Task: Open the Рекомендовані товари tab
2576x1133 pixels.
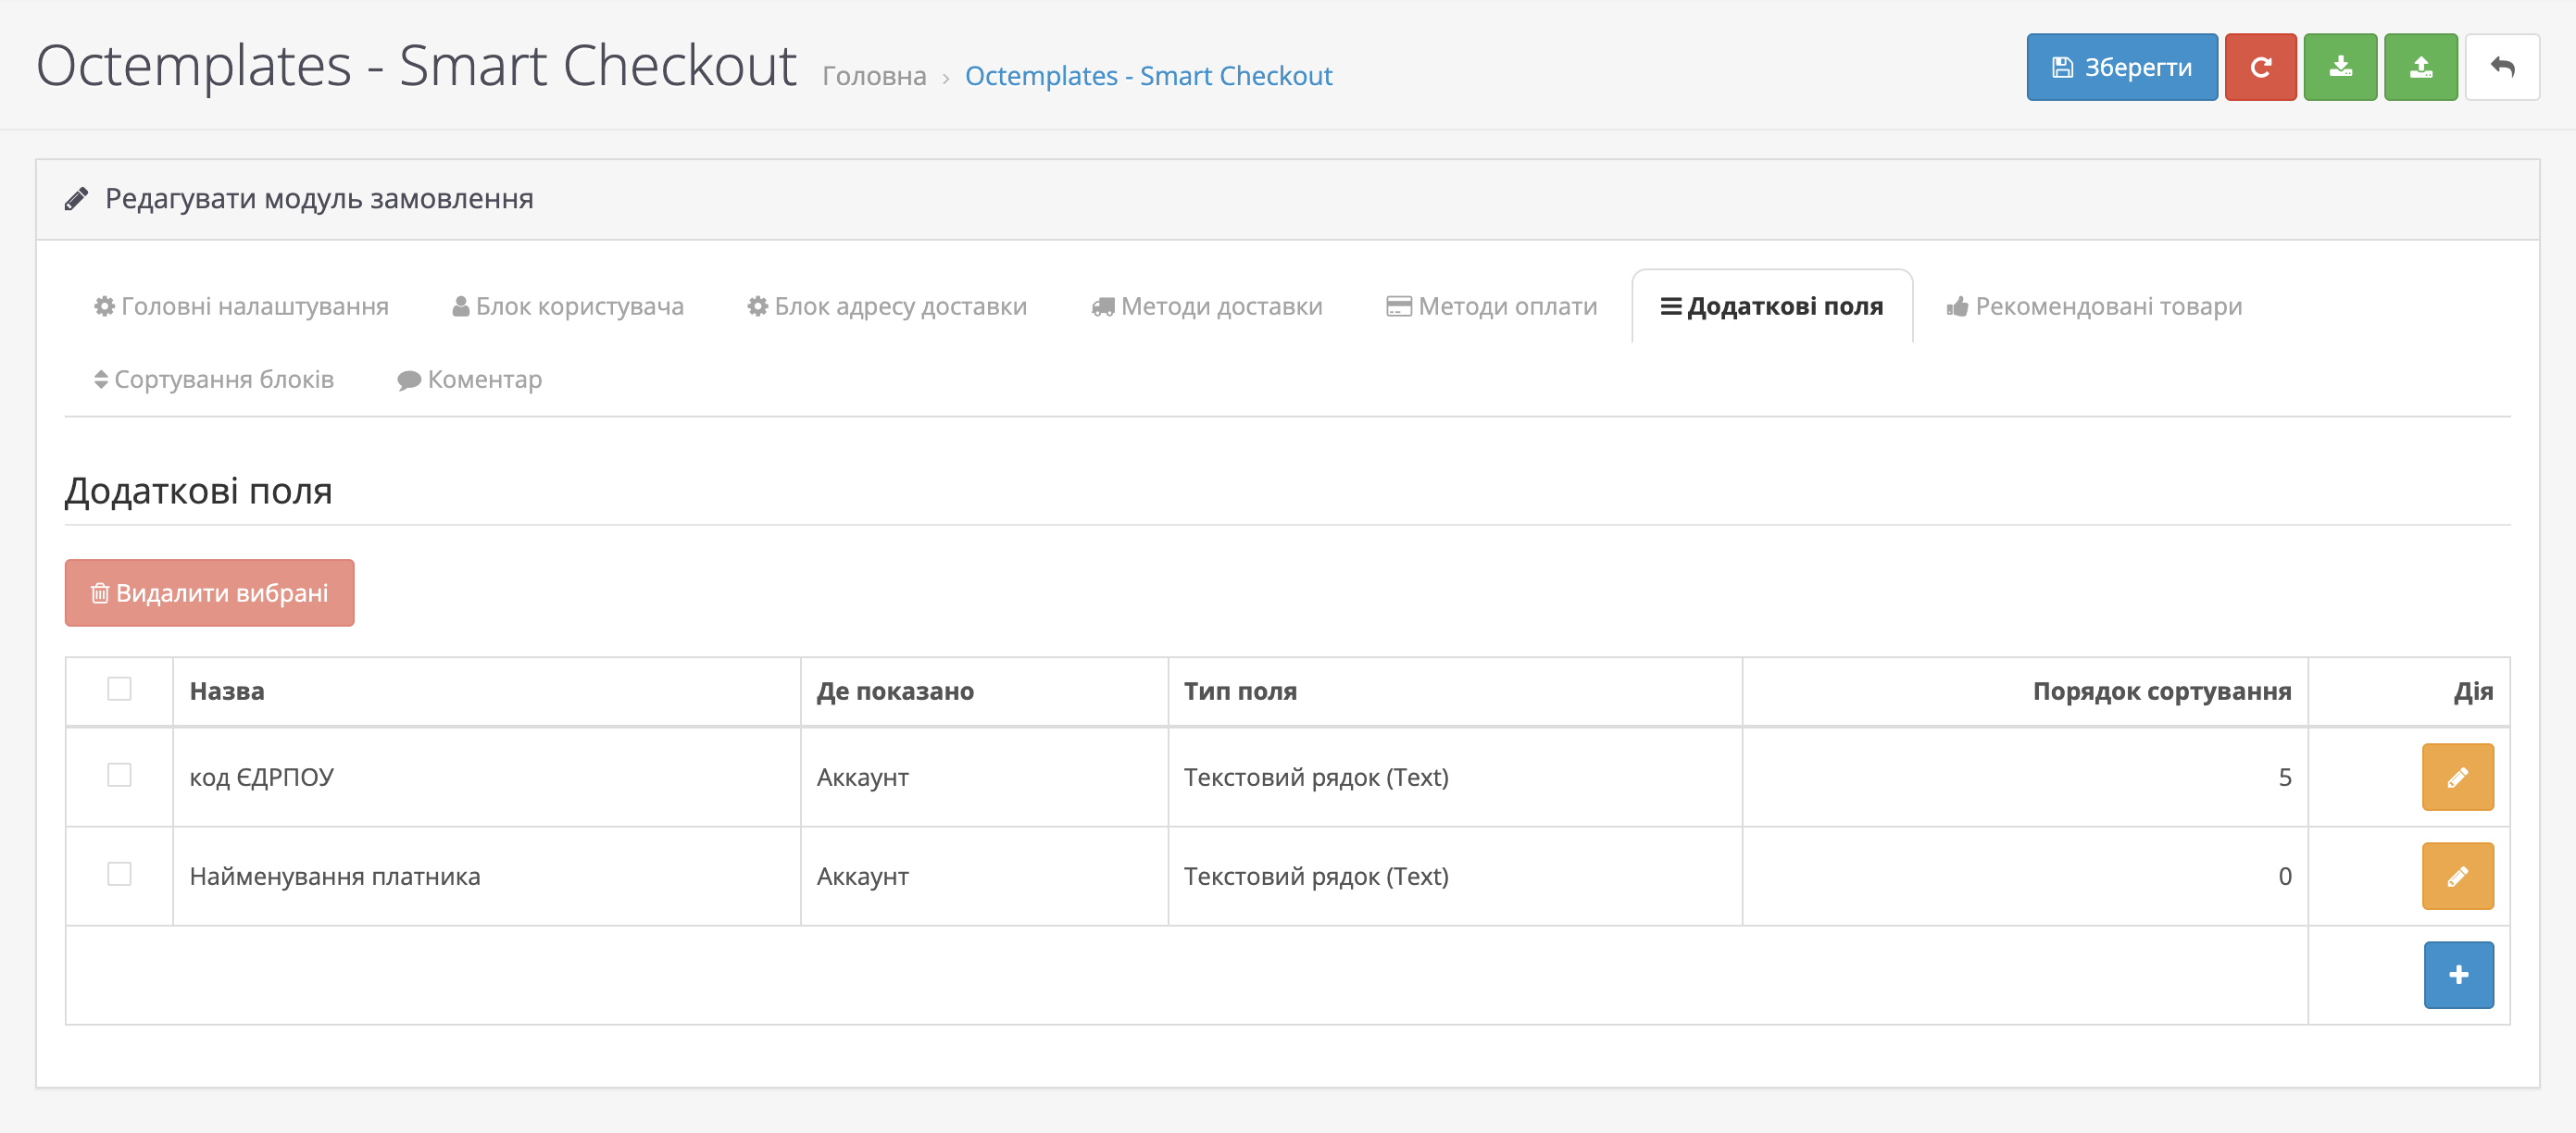Action: tap(2094, 306)
